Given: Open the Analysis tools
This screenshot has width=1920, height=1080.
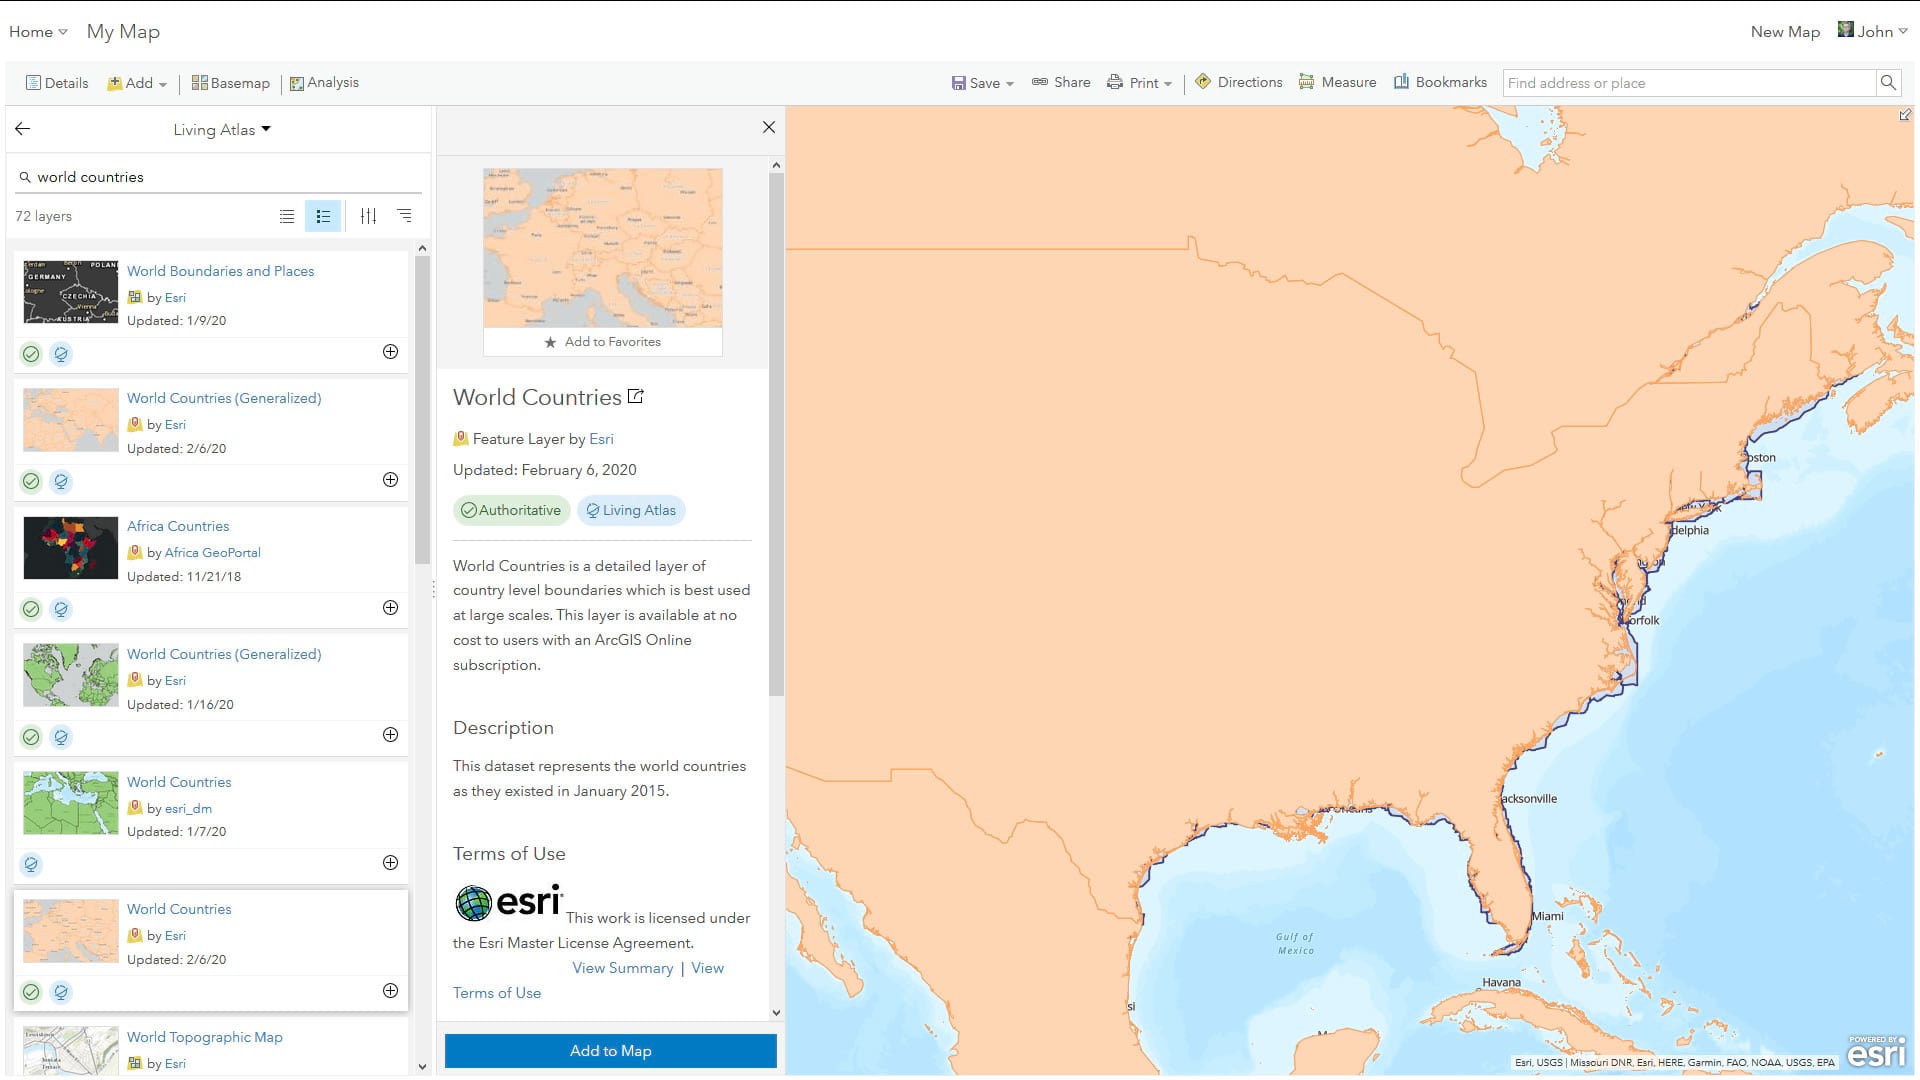Looking at the screenshot, I should [324, 83].
